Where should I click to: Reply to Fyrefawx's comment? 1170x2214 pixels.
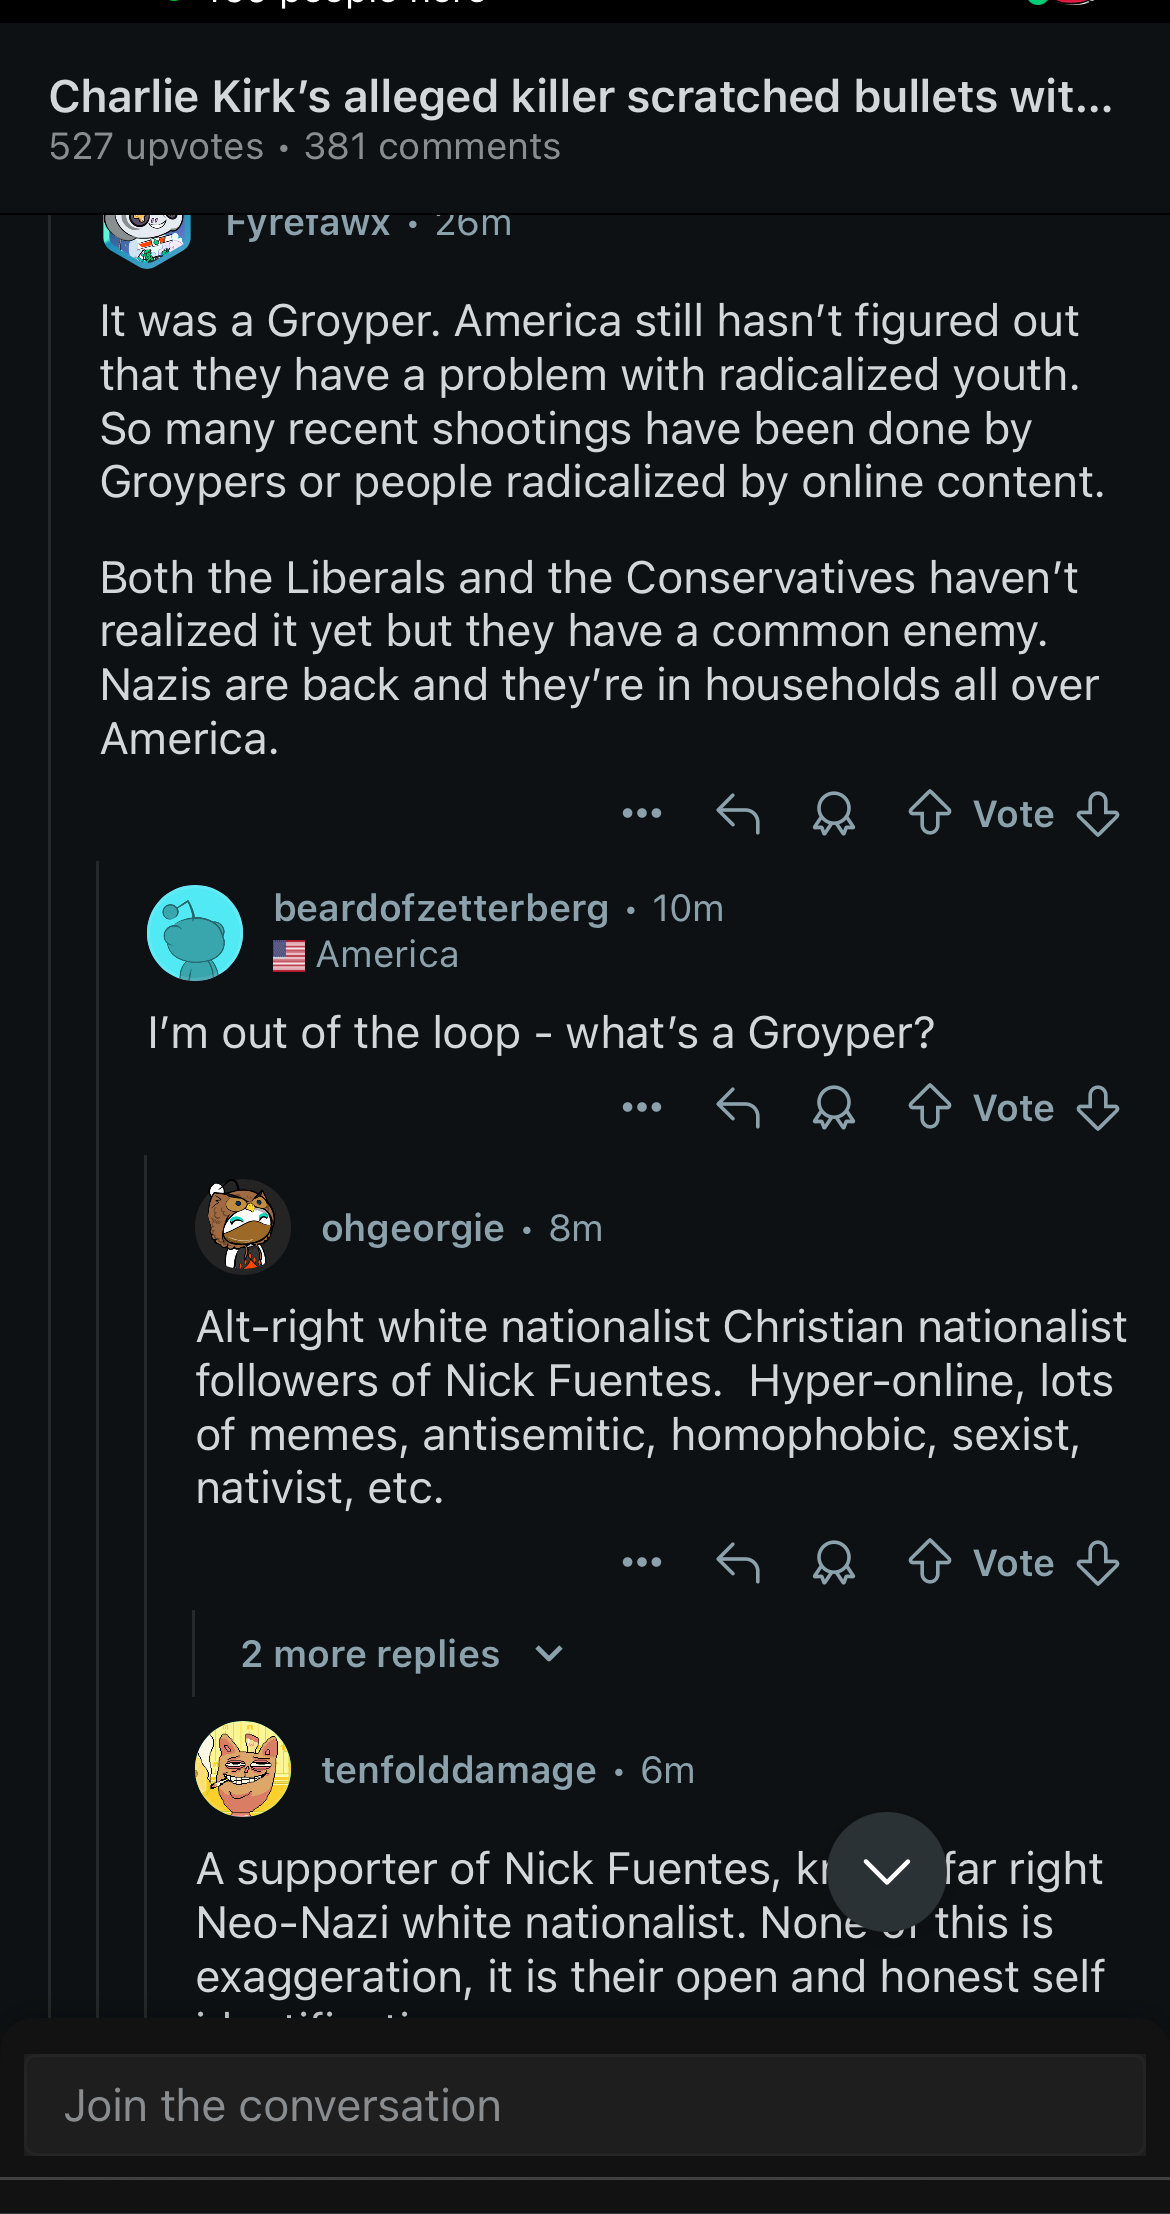tap(738, 813)
